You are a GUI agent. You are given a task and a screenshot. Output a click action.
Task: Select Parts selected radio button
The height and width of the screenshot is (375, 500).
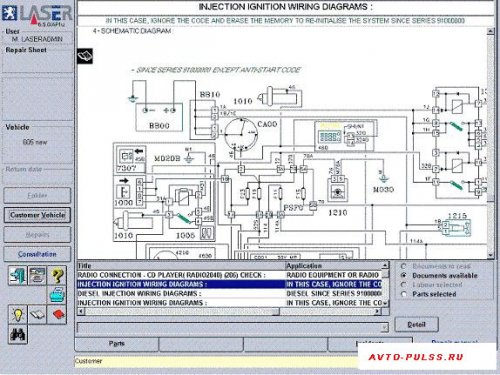[404, 294]
